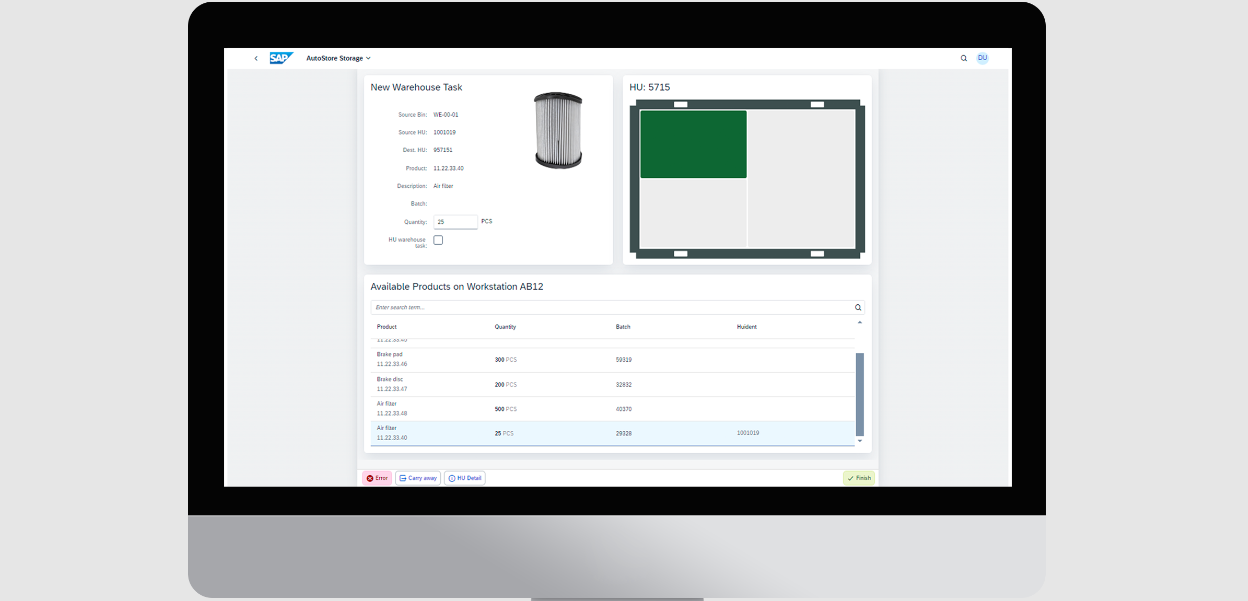
Task: Click the 200 PCS quantity cell
Action: pos(506,385)
